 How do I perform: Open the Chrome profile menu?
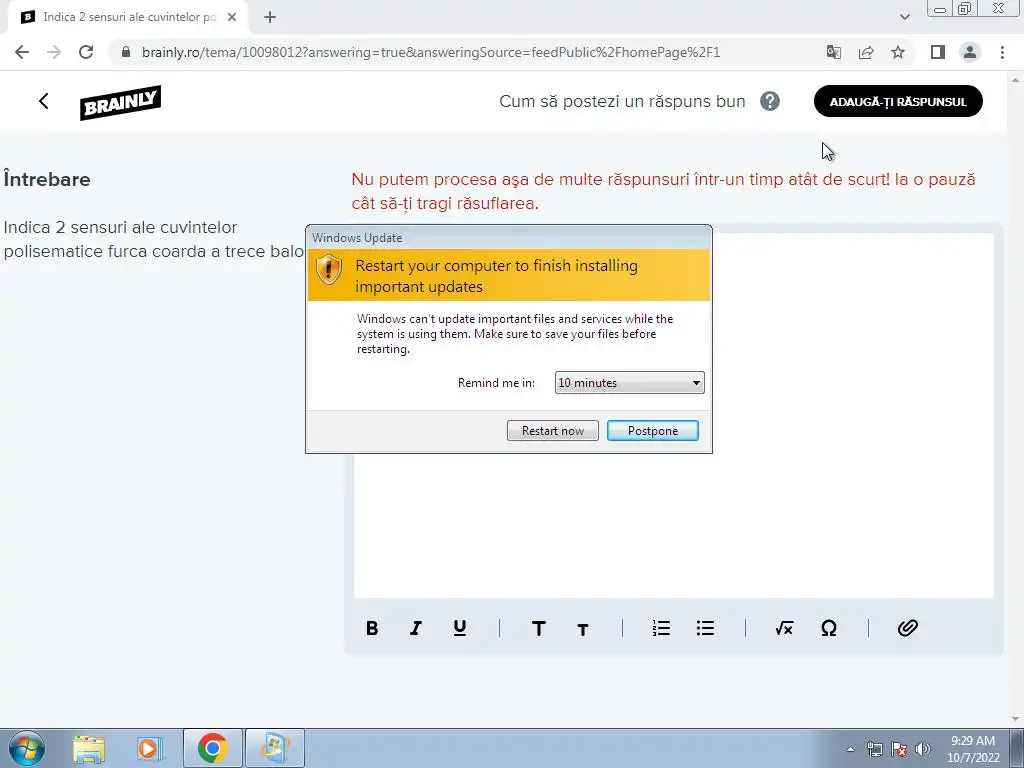[970, 52]
